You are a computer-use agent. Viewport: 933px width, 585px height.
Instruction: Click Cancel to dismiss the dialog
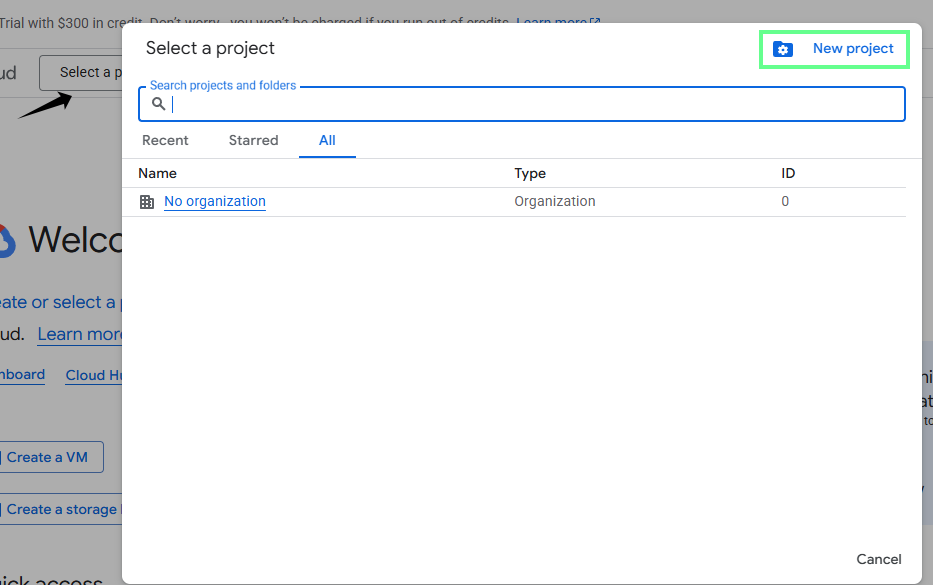[x=878, y=559]
